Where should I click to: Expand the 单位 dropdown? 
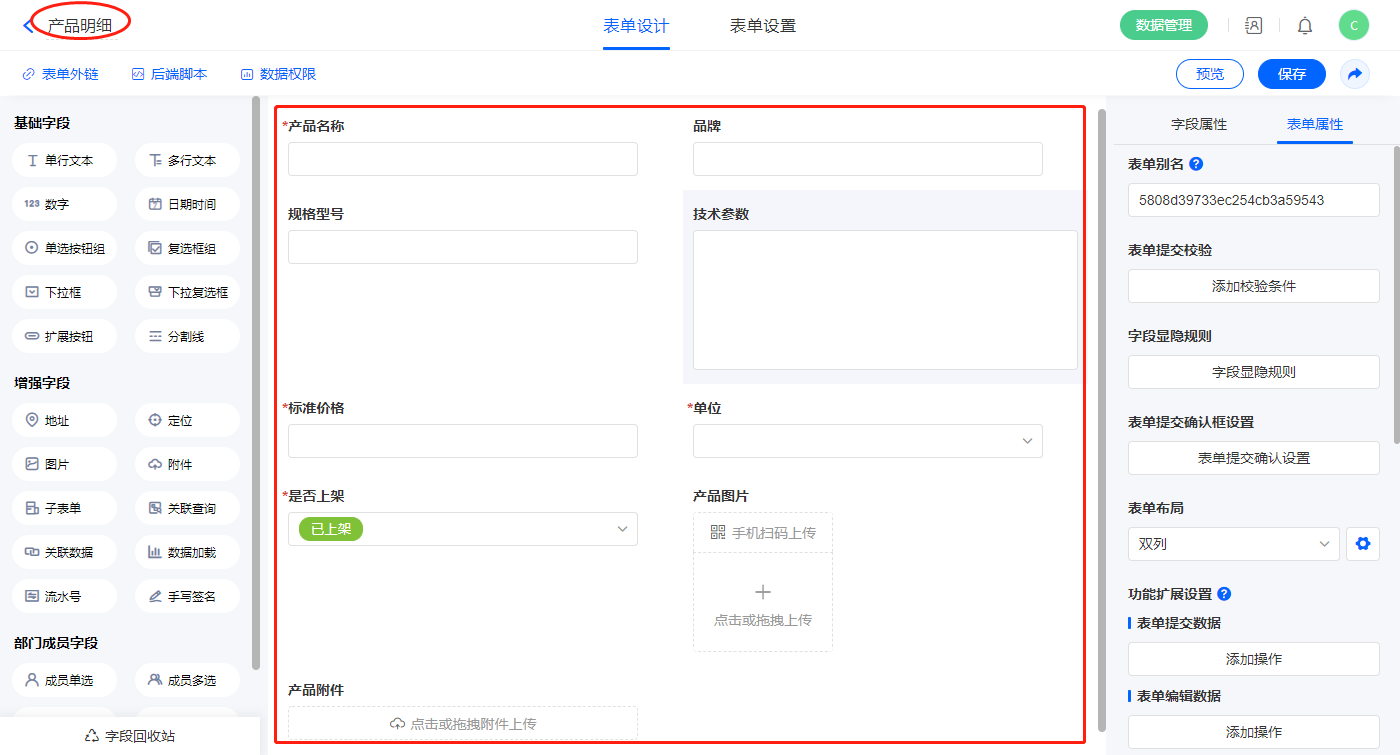tap(867, 441)
